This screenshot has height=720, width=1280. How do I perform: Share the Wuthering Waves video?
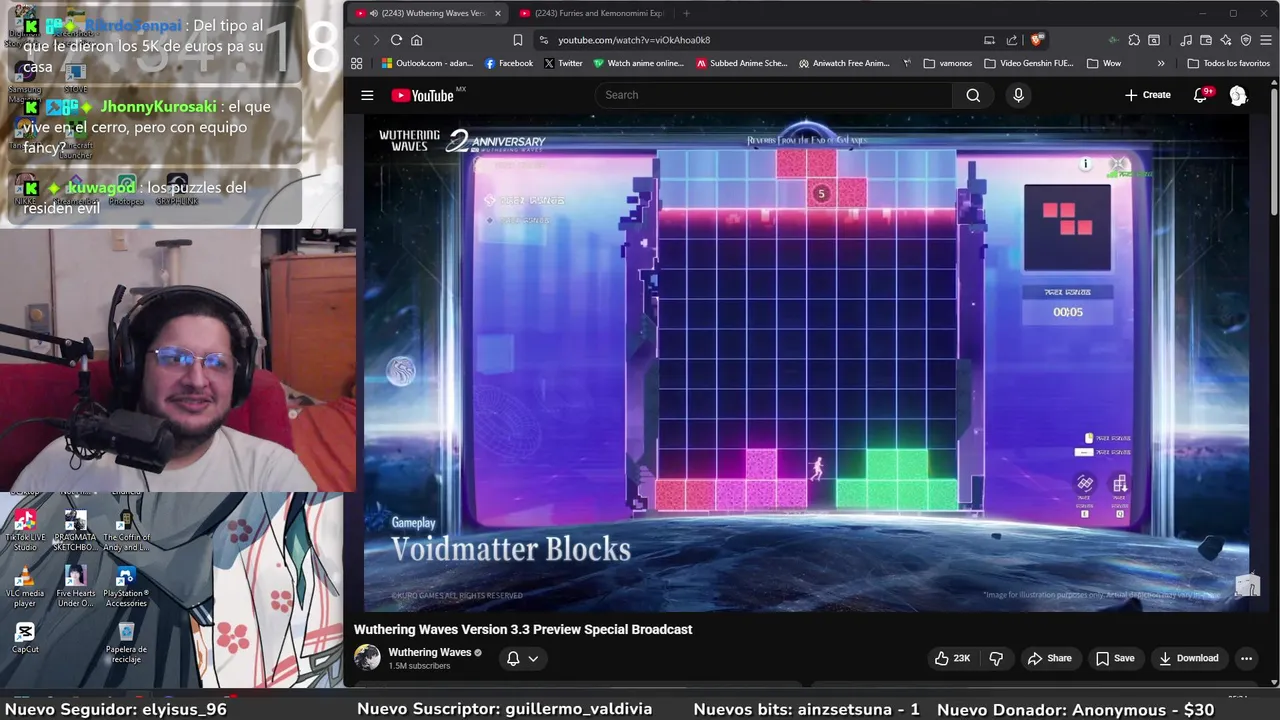click(x=1049, y=658)
